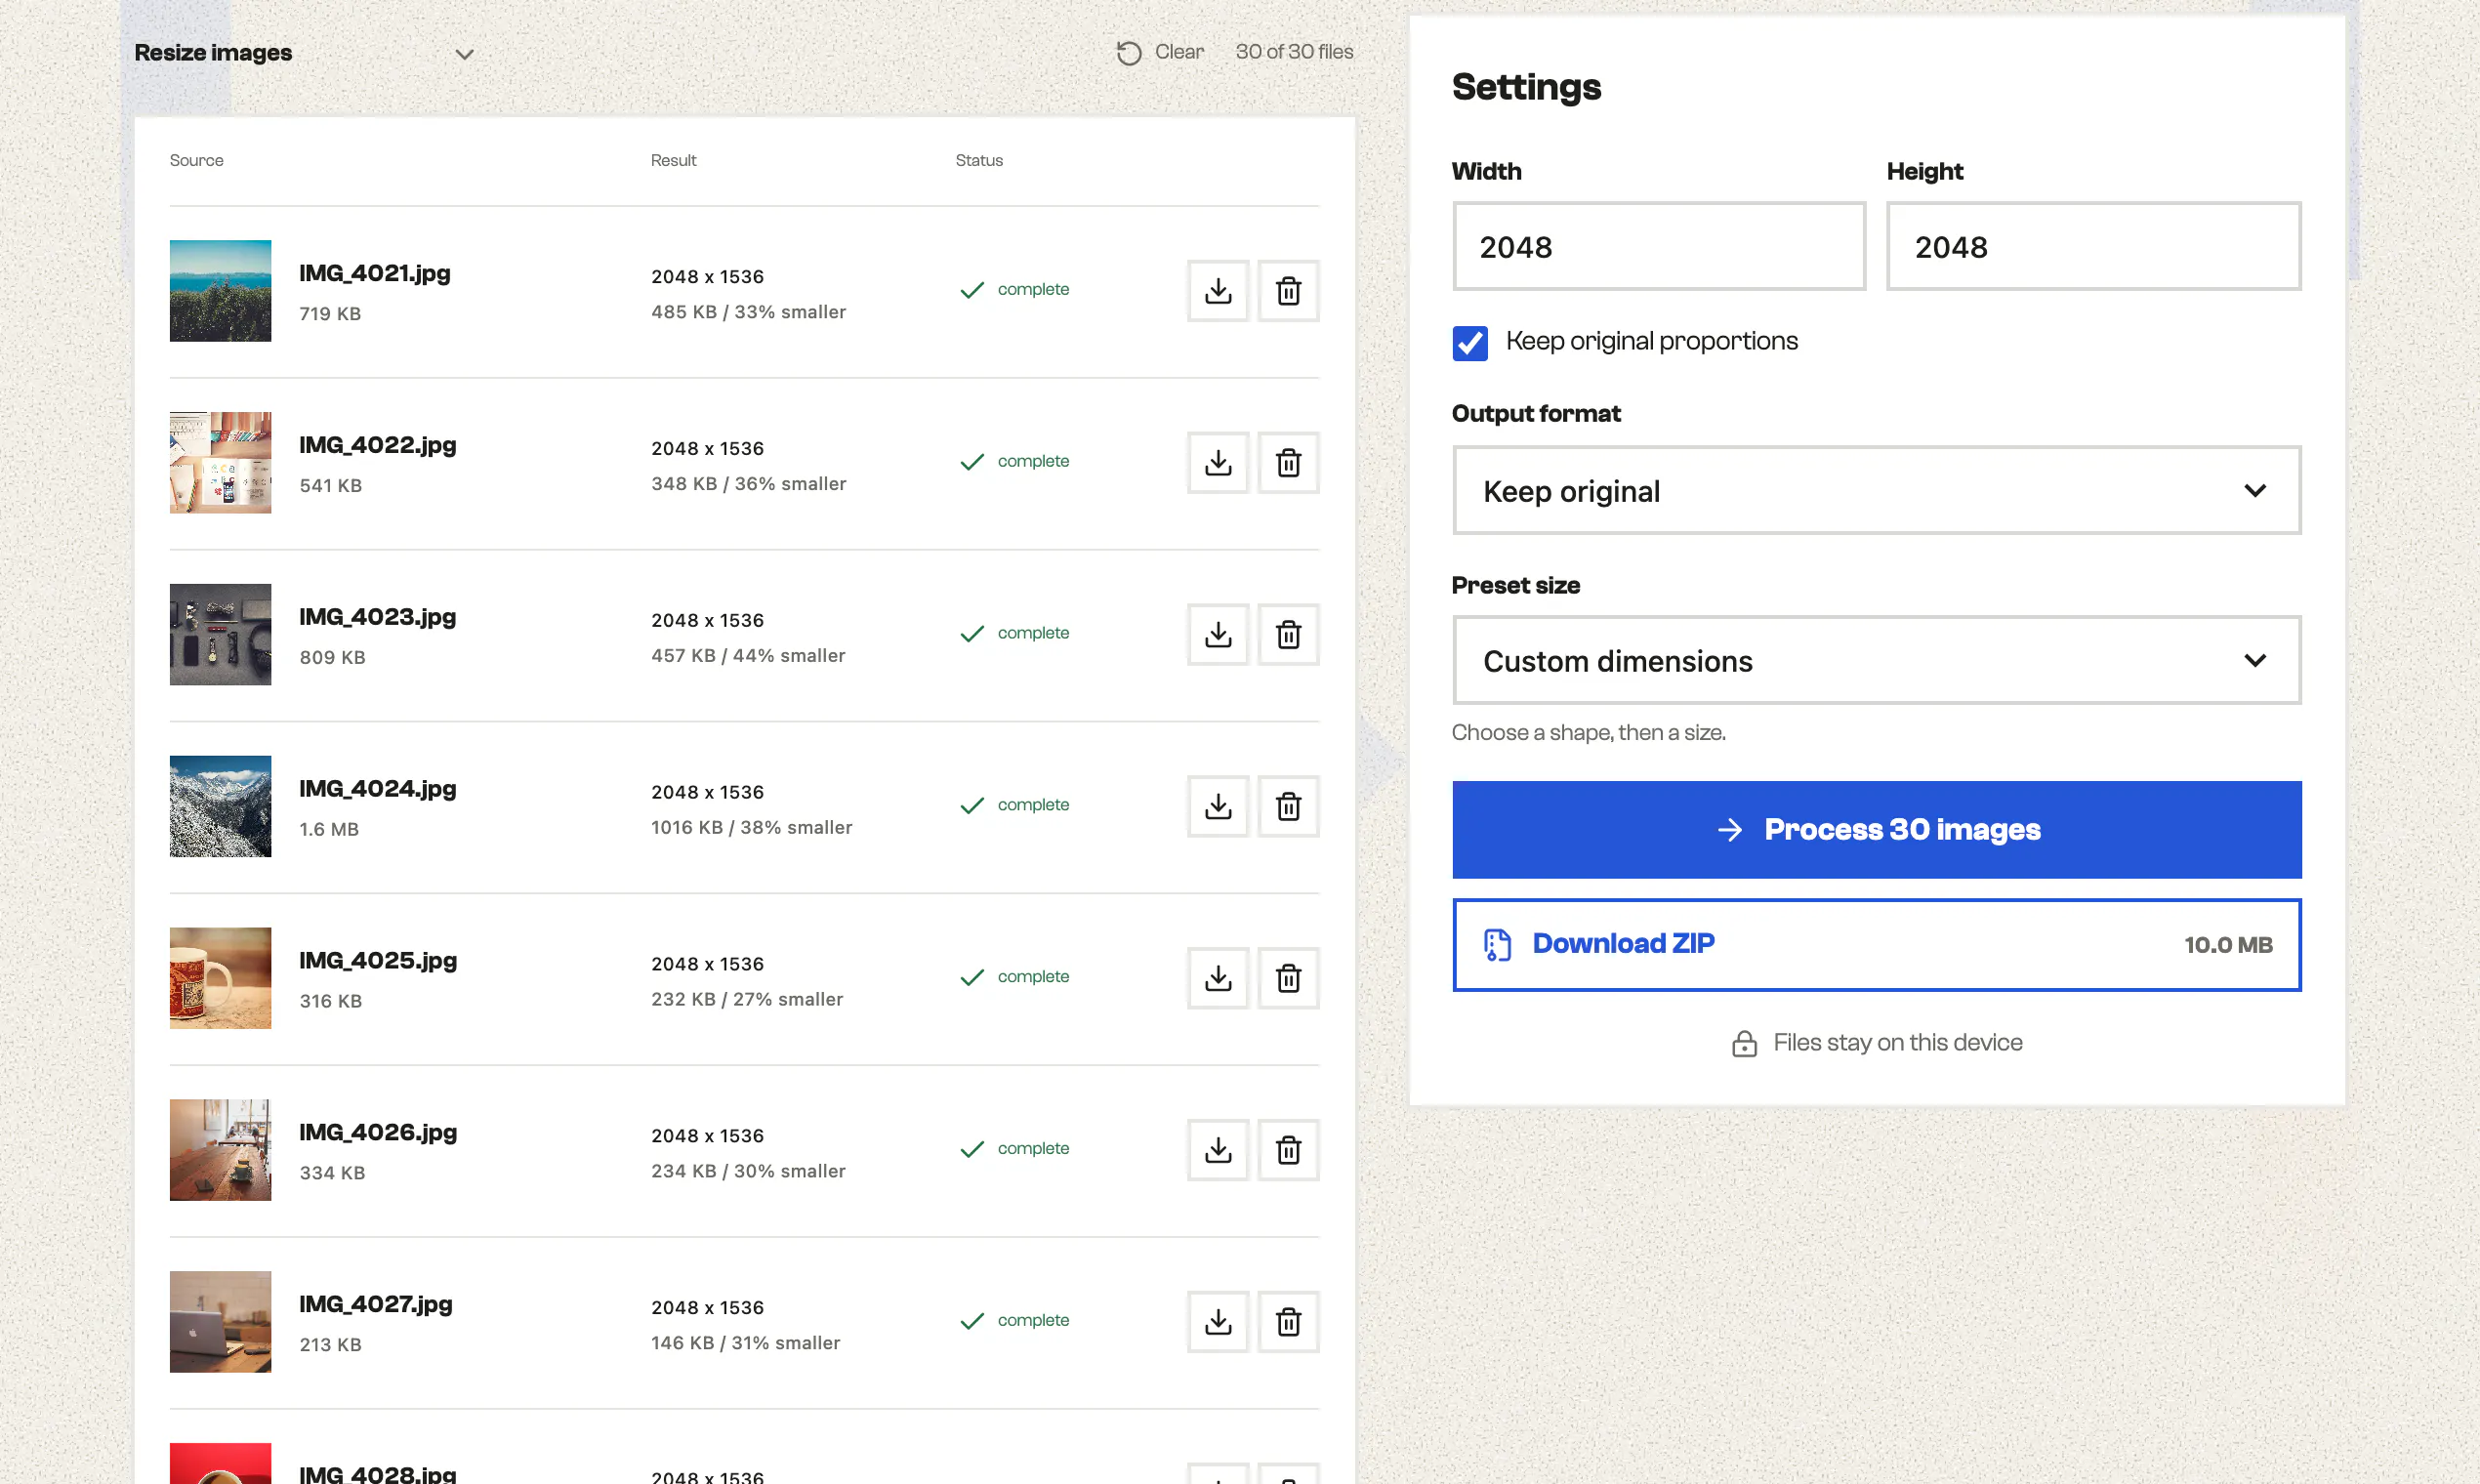Delete IMG_4021.jpg from the list
This screenshot has height=1484, width=2480.
click(1288, 291)
